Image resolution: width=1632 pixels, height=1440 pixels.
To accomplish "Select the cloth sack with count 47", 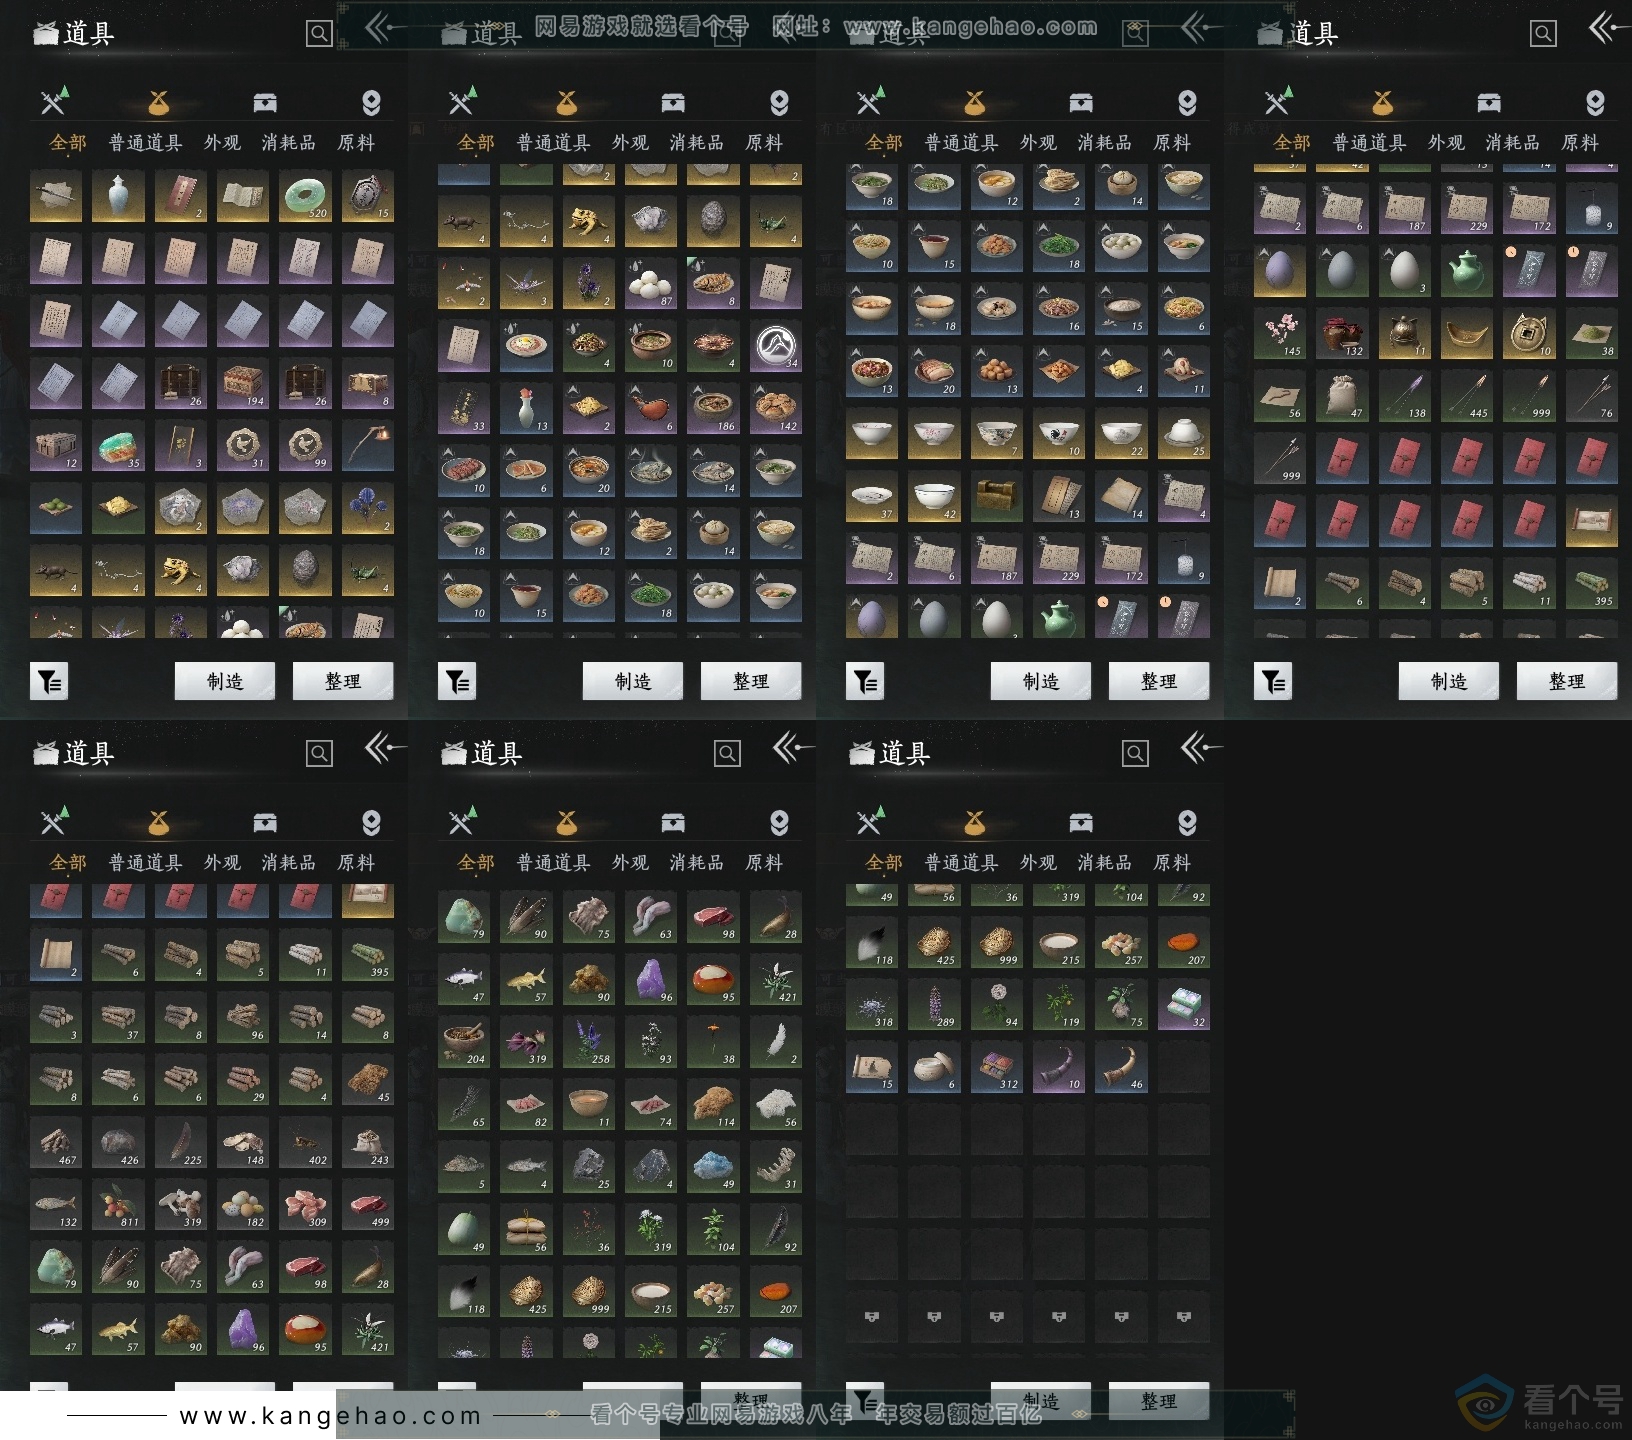I will click(1342, 396).
